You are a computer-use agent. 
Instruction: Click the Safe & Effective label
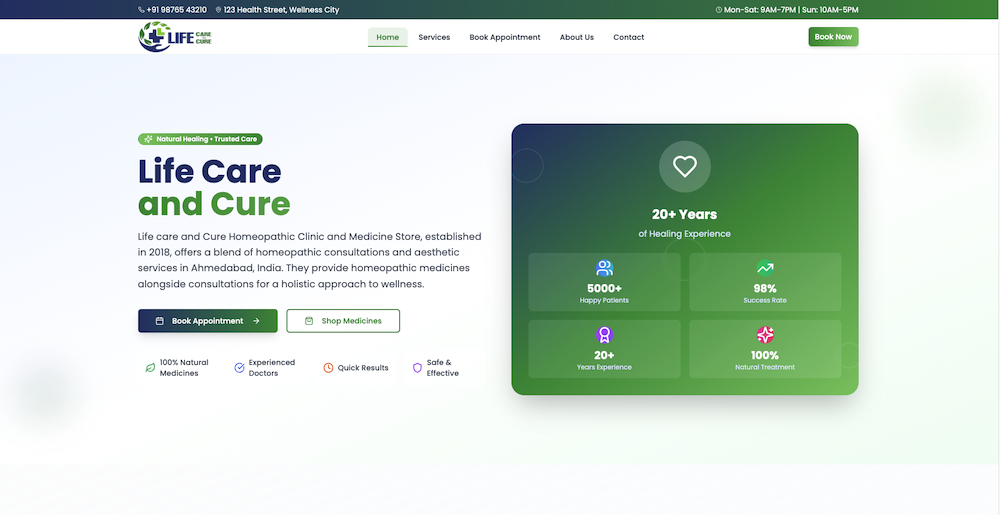point(443,368)
